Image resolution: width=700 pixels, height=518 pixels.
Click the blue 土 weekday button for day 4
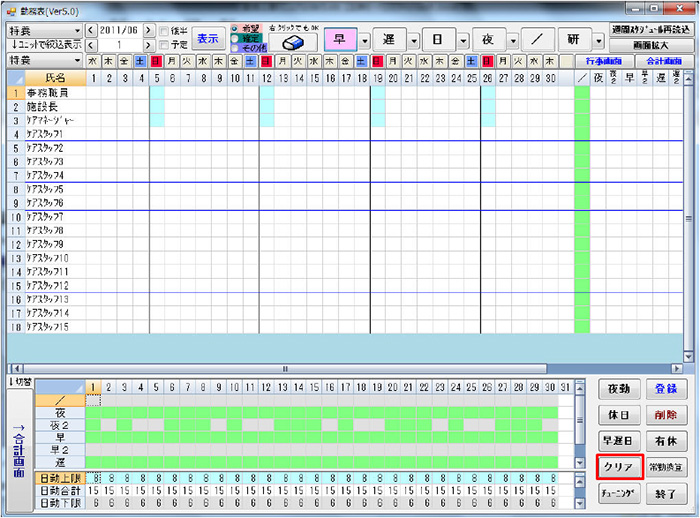141,61
